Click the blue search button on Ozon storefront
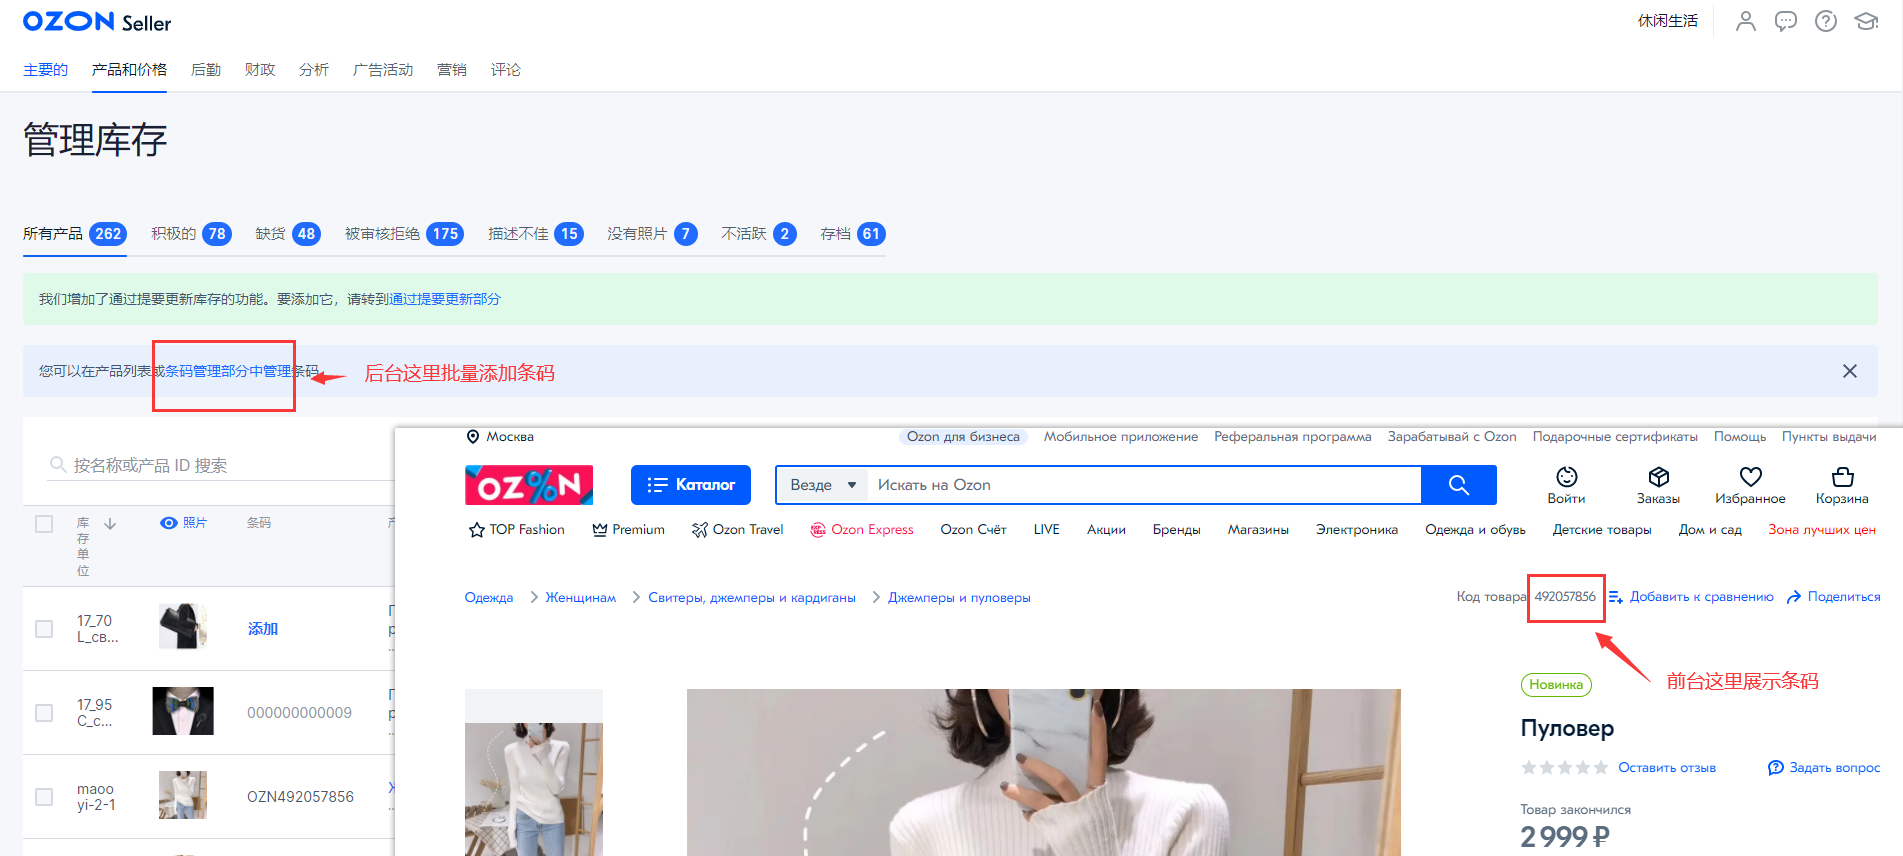The height and width of the screenshot is (856, 1903). [x=1459, y=485]
